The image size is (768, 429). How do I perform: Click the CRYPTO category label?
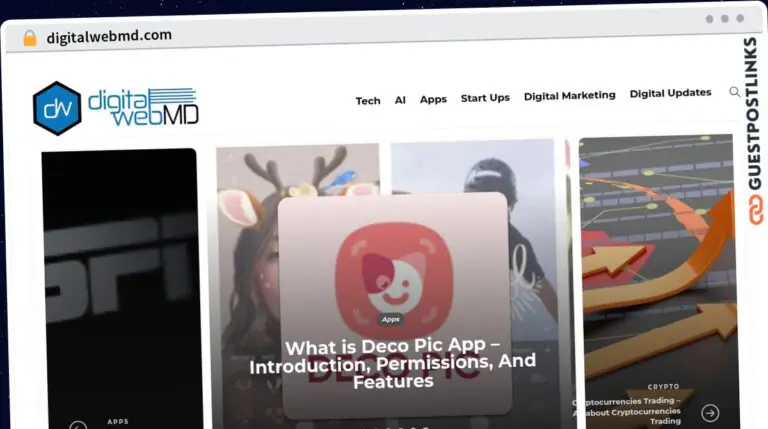click(x=663, y=386)
